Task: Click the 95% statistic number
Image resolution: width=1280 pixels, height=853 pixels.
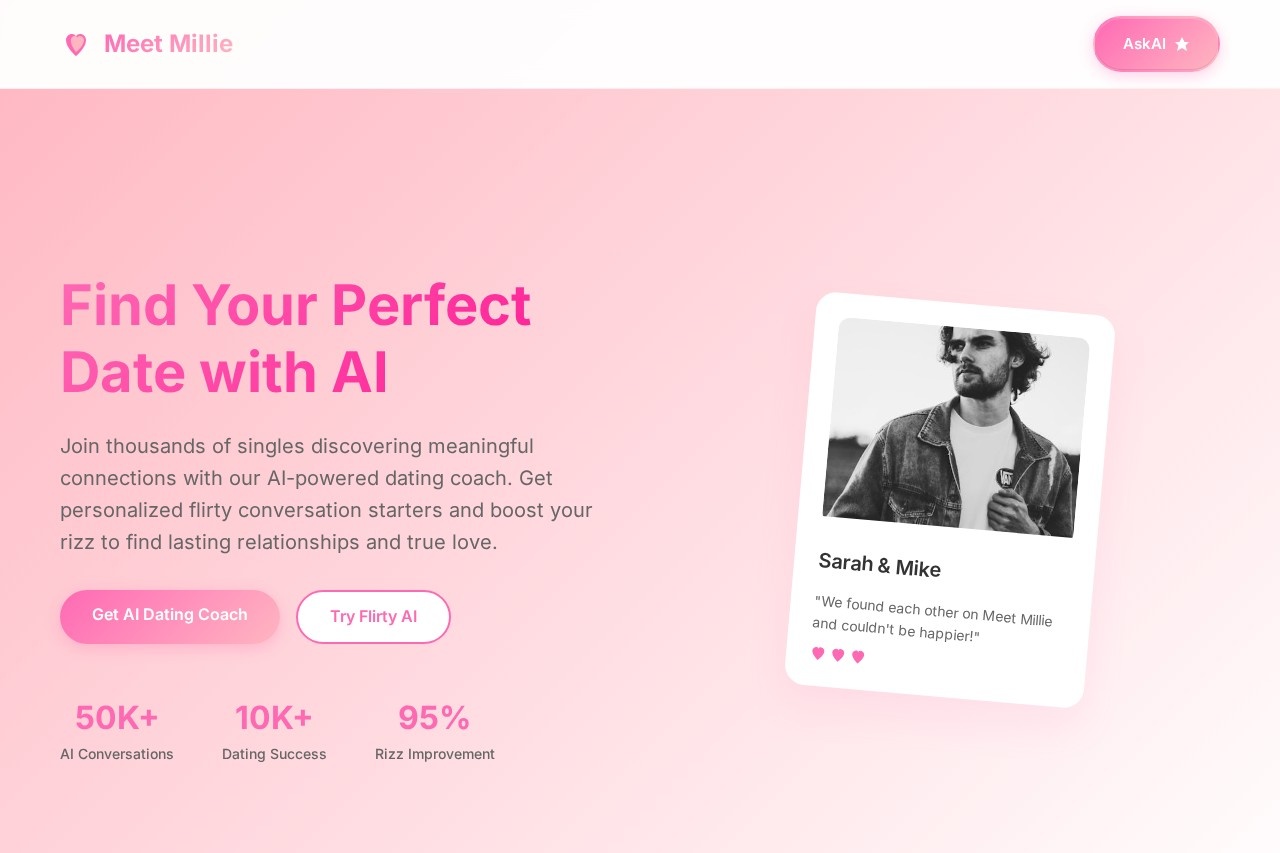Action: 434,718
